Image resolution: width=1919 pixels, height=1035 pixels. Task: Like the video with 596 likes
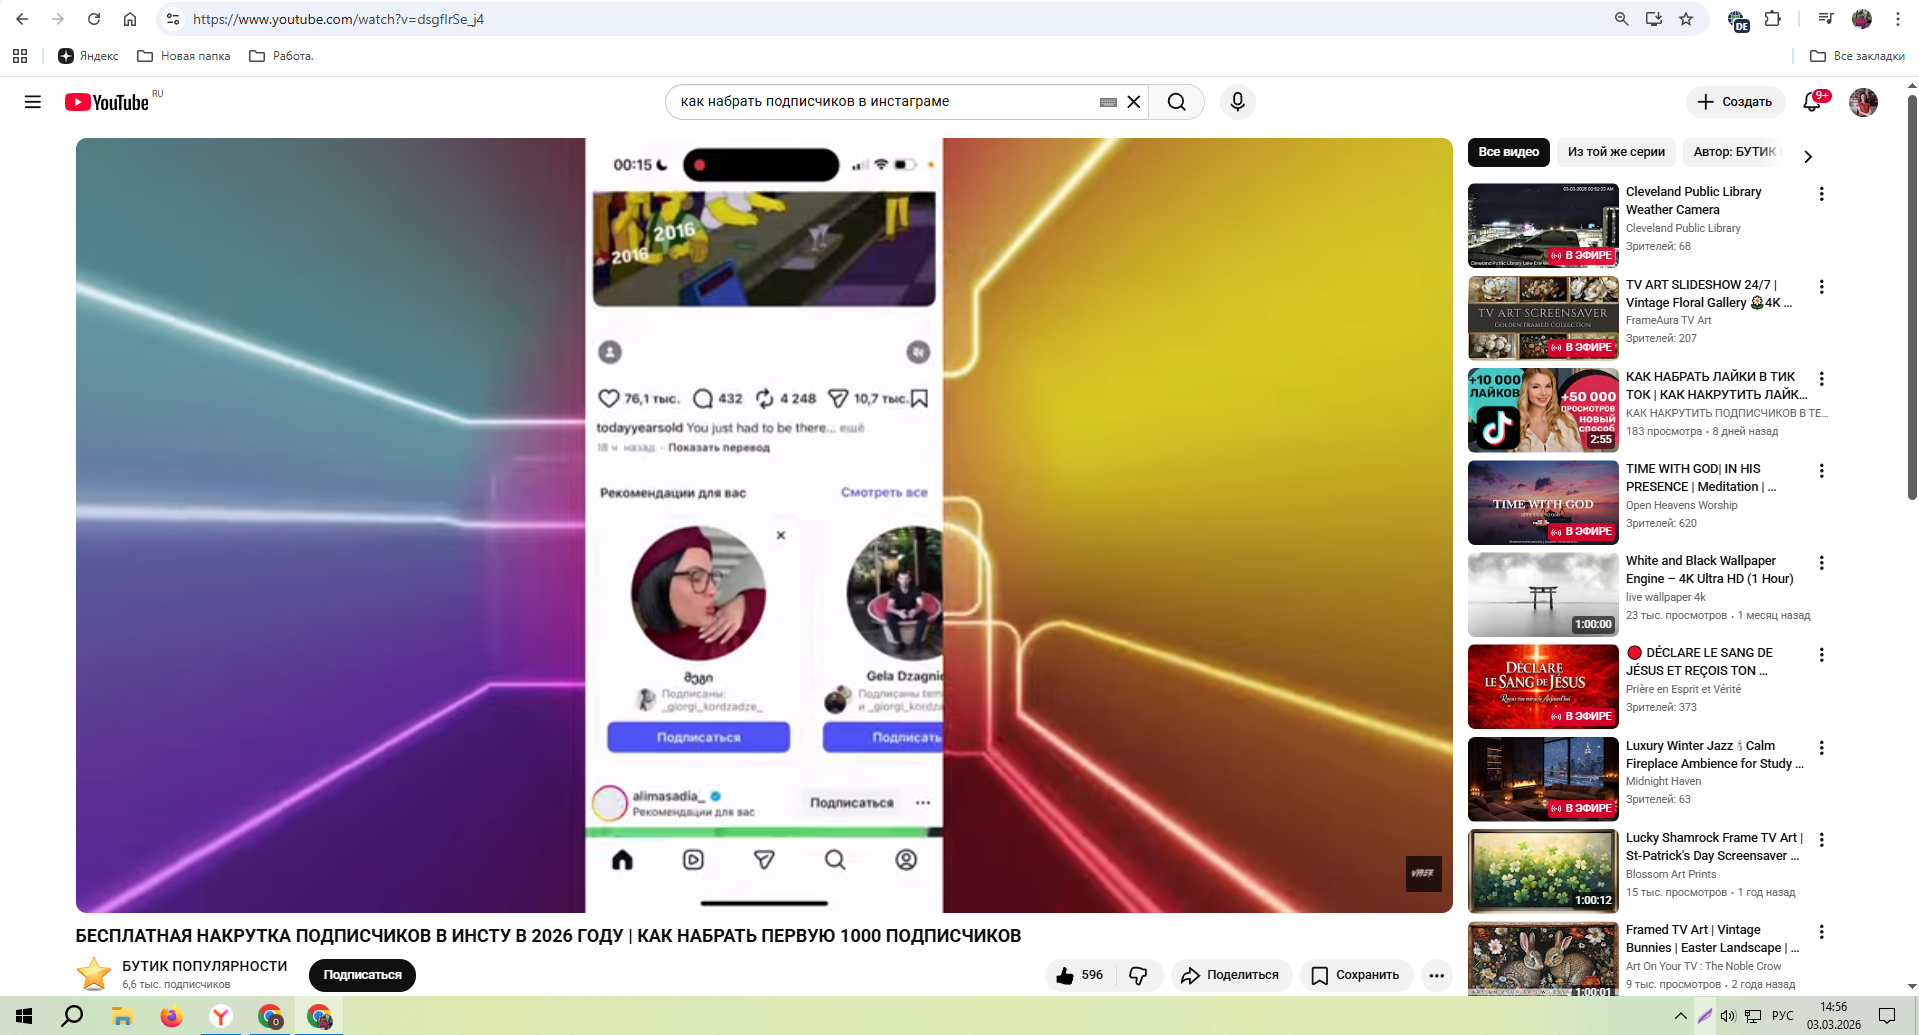[1080, 975]
